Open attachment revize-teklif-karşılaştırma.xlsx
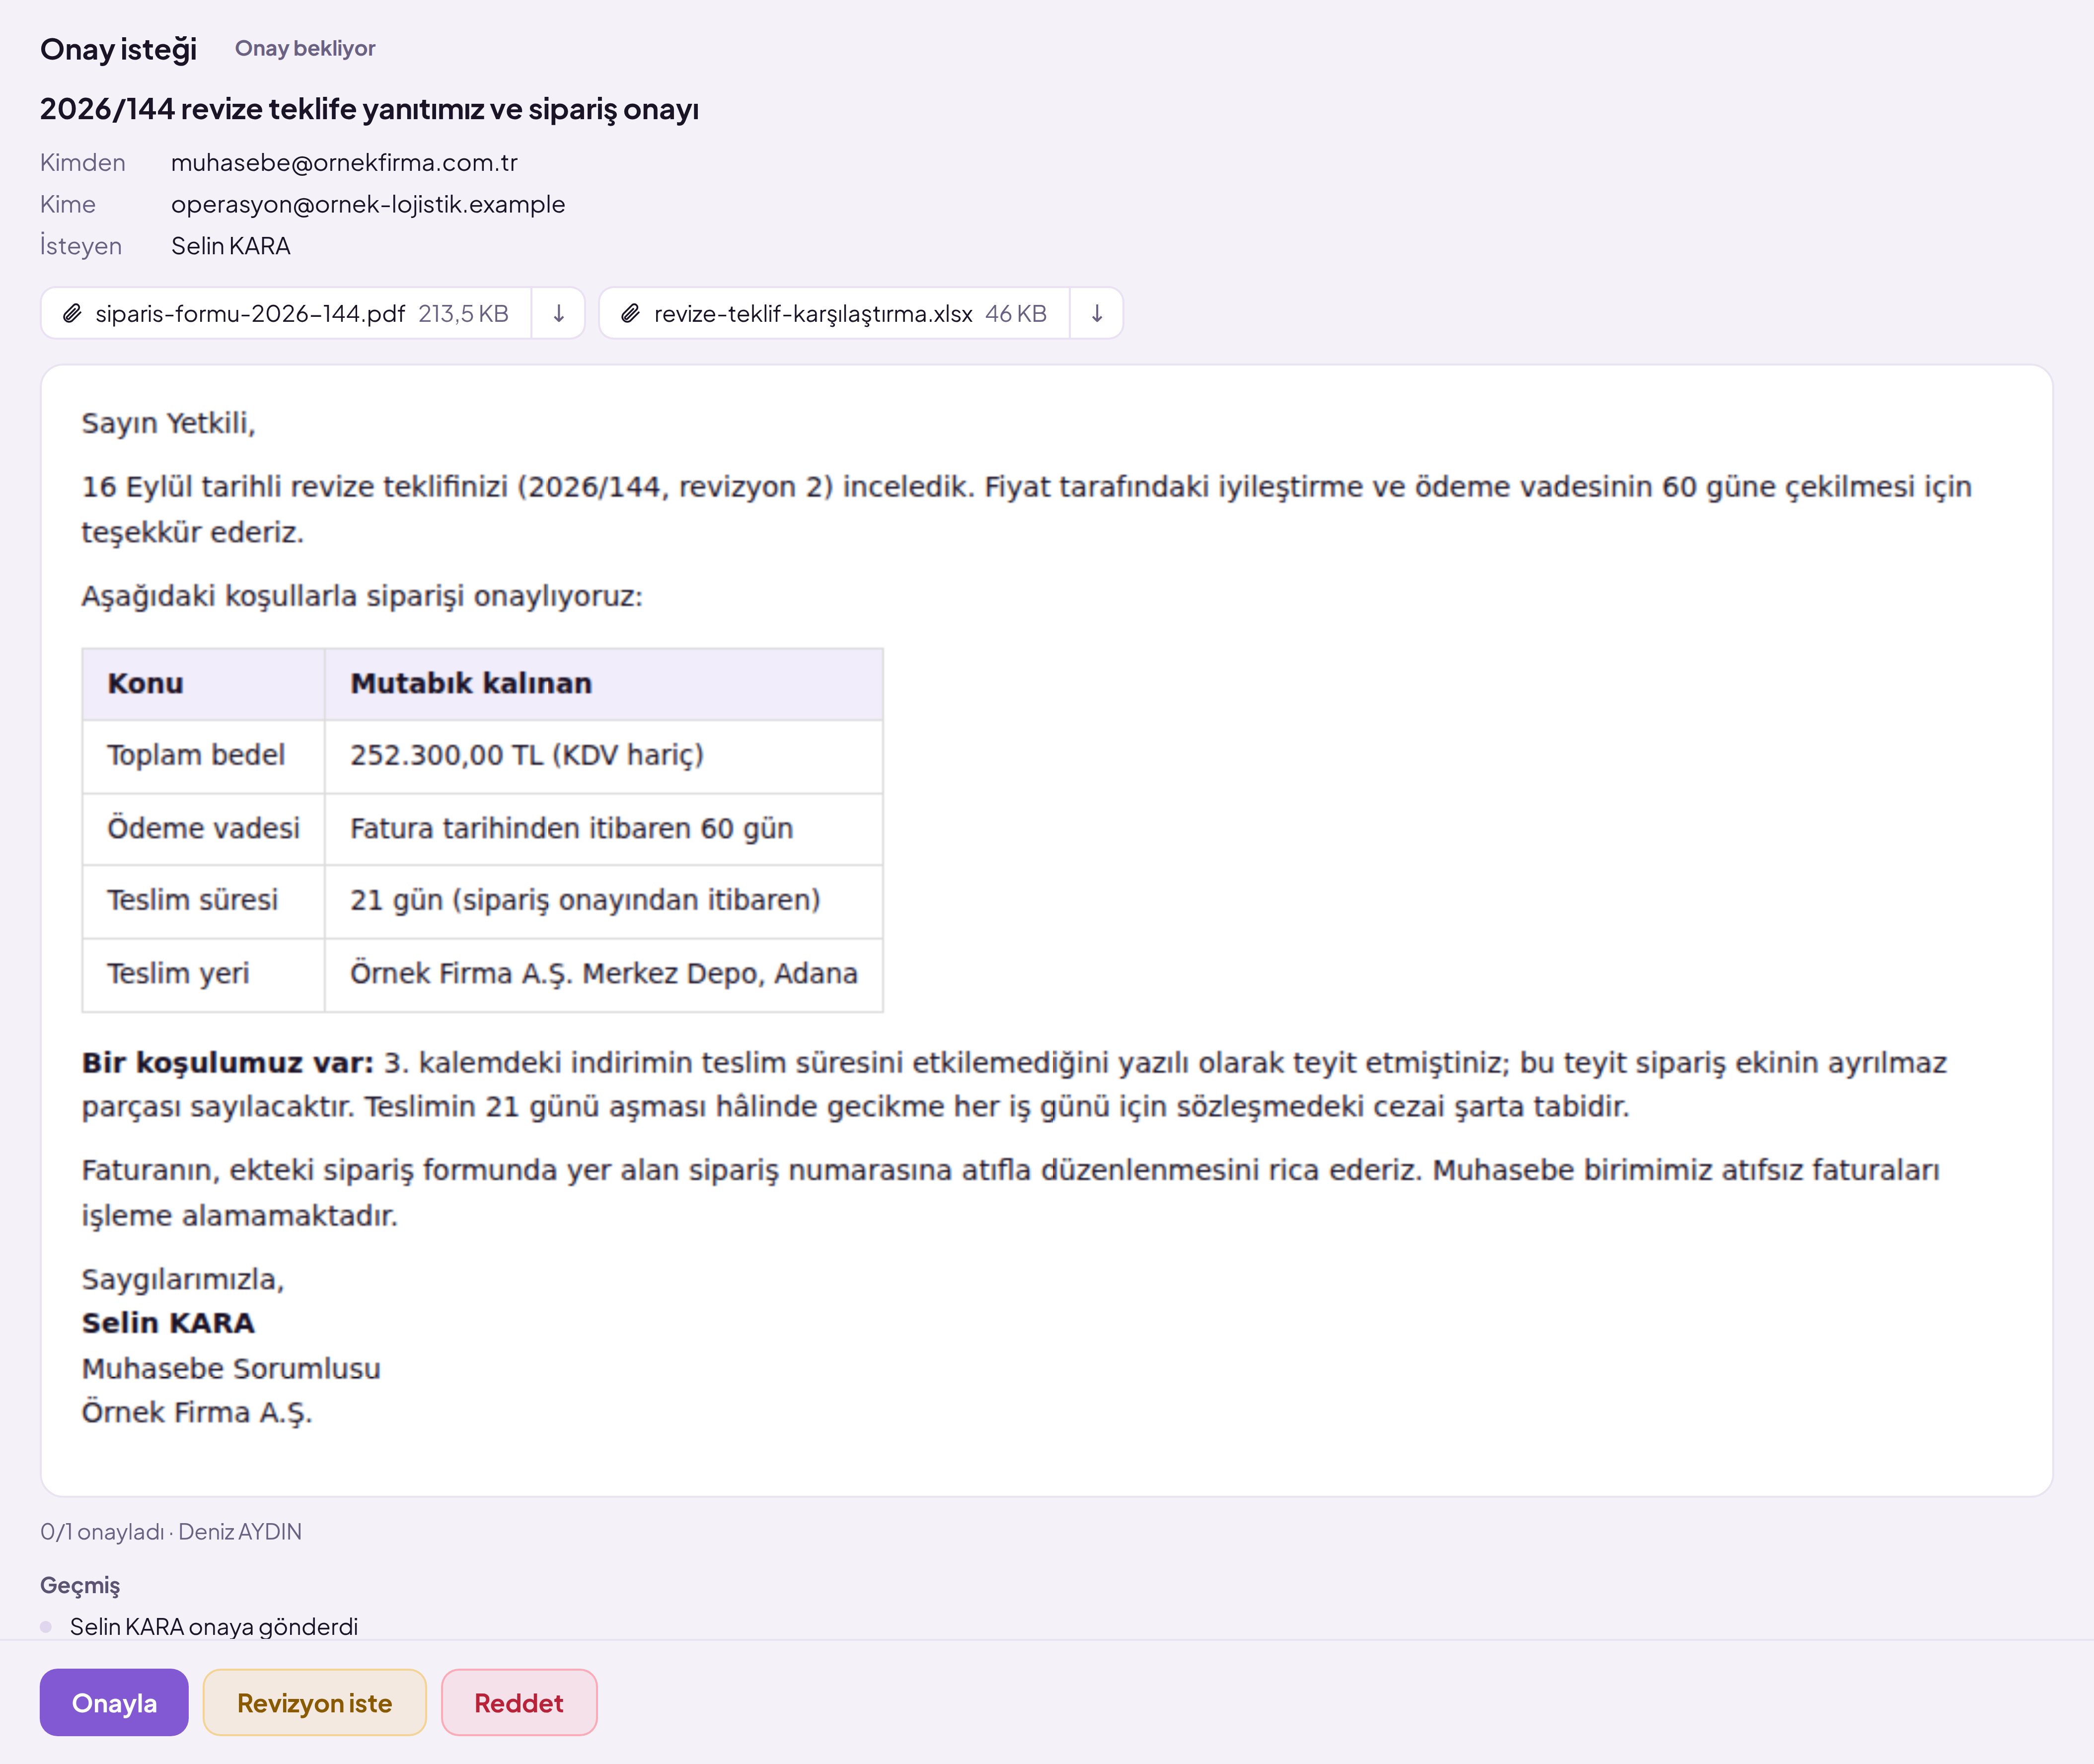 pyautogui.click(x=834, y=313)
